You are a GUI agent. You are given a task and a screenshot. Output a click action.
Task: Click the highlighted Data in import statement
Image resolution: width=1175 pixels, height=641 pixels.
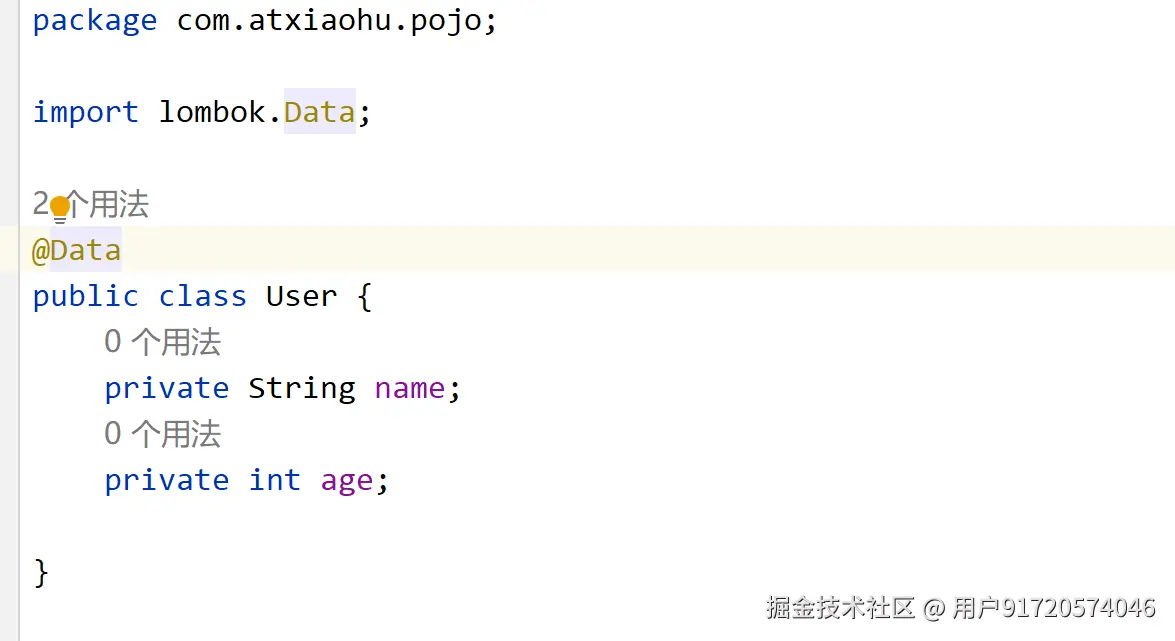coord(319,112)
